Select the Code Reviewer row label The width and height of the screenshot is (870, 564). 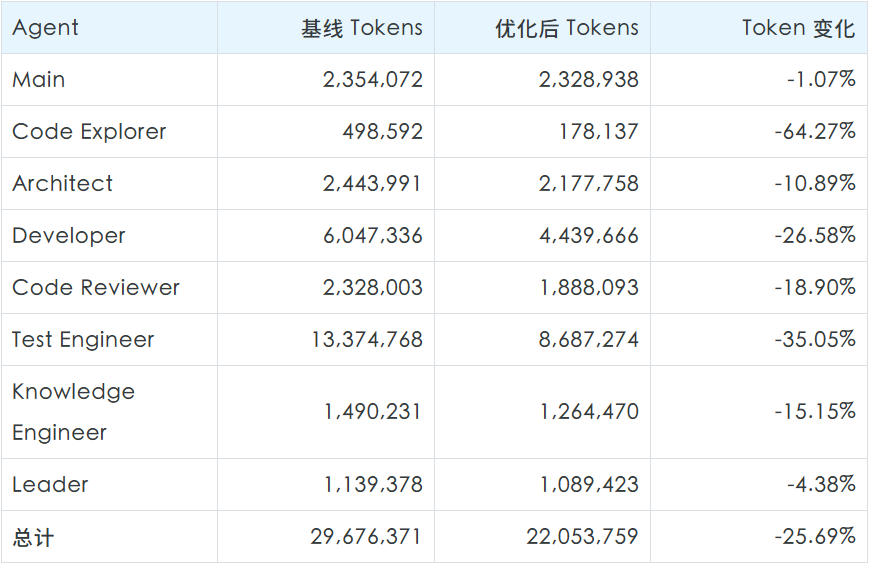[96, 288]
